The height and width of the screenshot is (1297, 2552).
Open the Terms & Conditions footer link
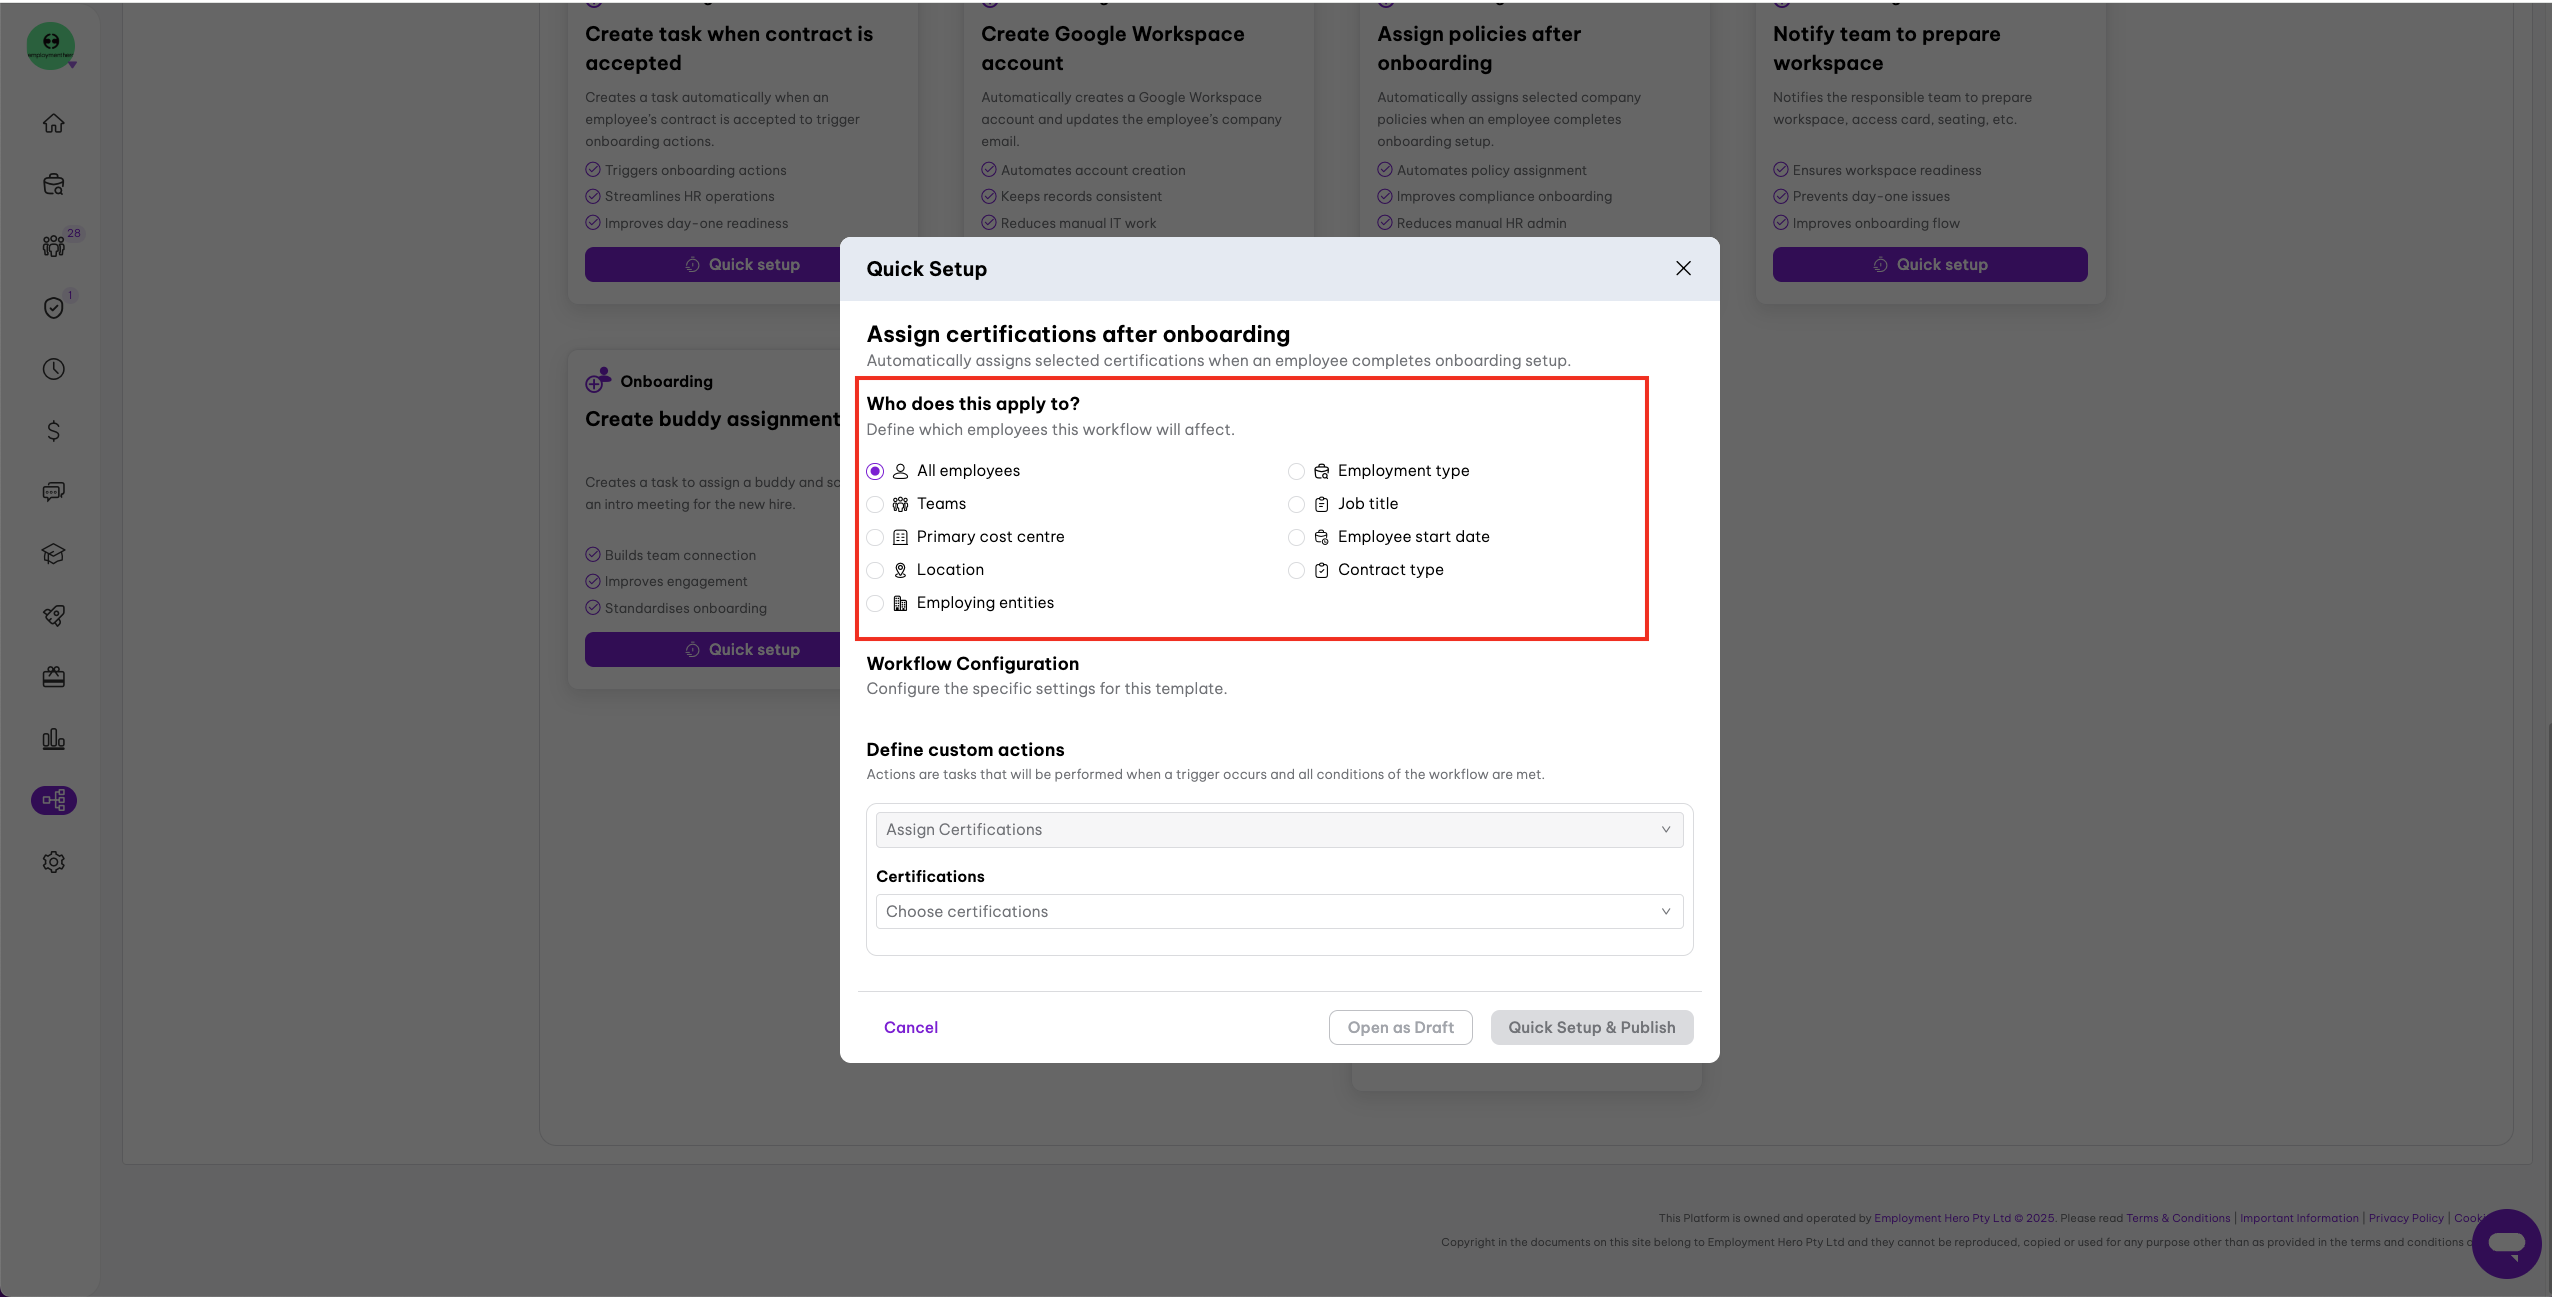tap(2177, 1218)
